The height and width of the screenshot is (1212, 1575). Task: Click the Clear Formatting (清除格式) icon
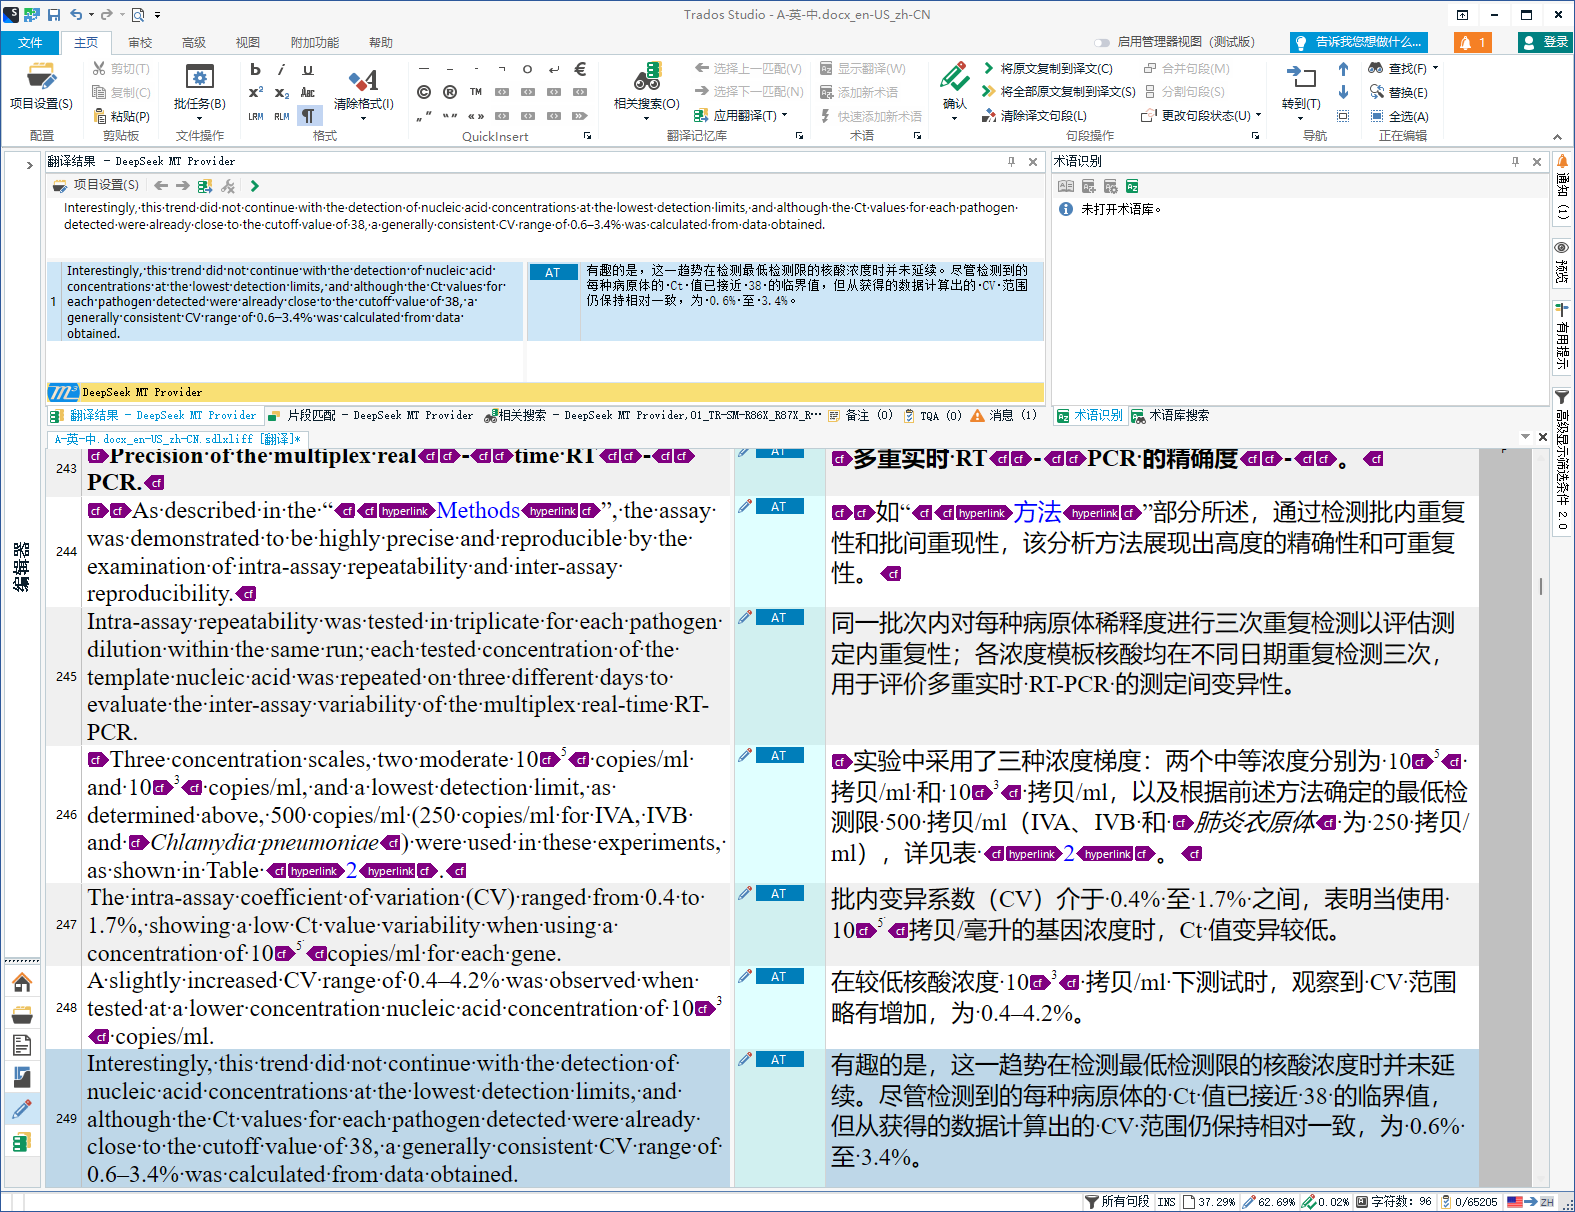pos(363,80)
